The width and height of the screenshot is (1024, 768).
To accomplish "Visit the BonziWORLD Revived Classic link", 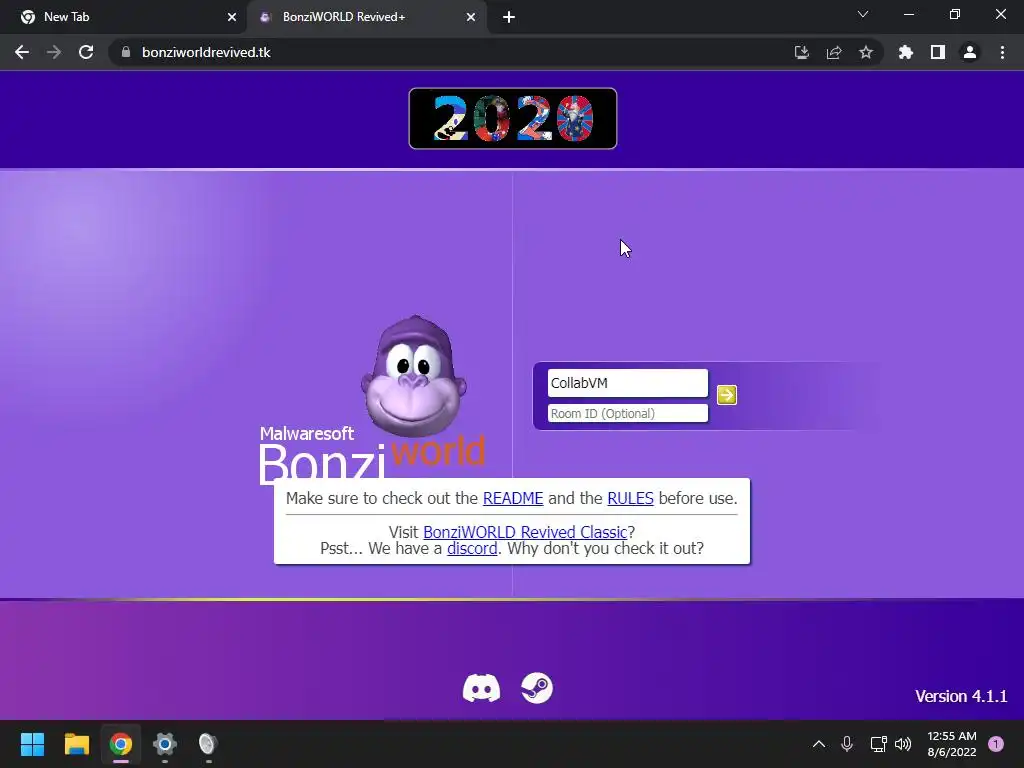I will click(x=525, y=532).
